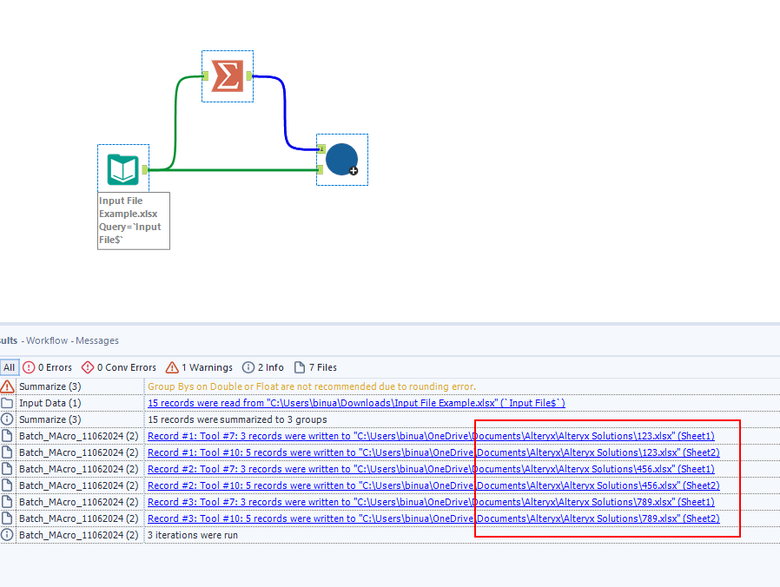Image resolution: width=780 pixels, height=587 pixels.
Task: Click file icon on Record #1 Tool #10 row
Action: (7, 452)
